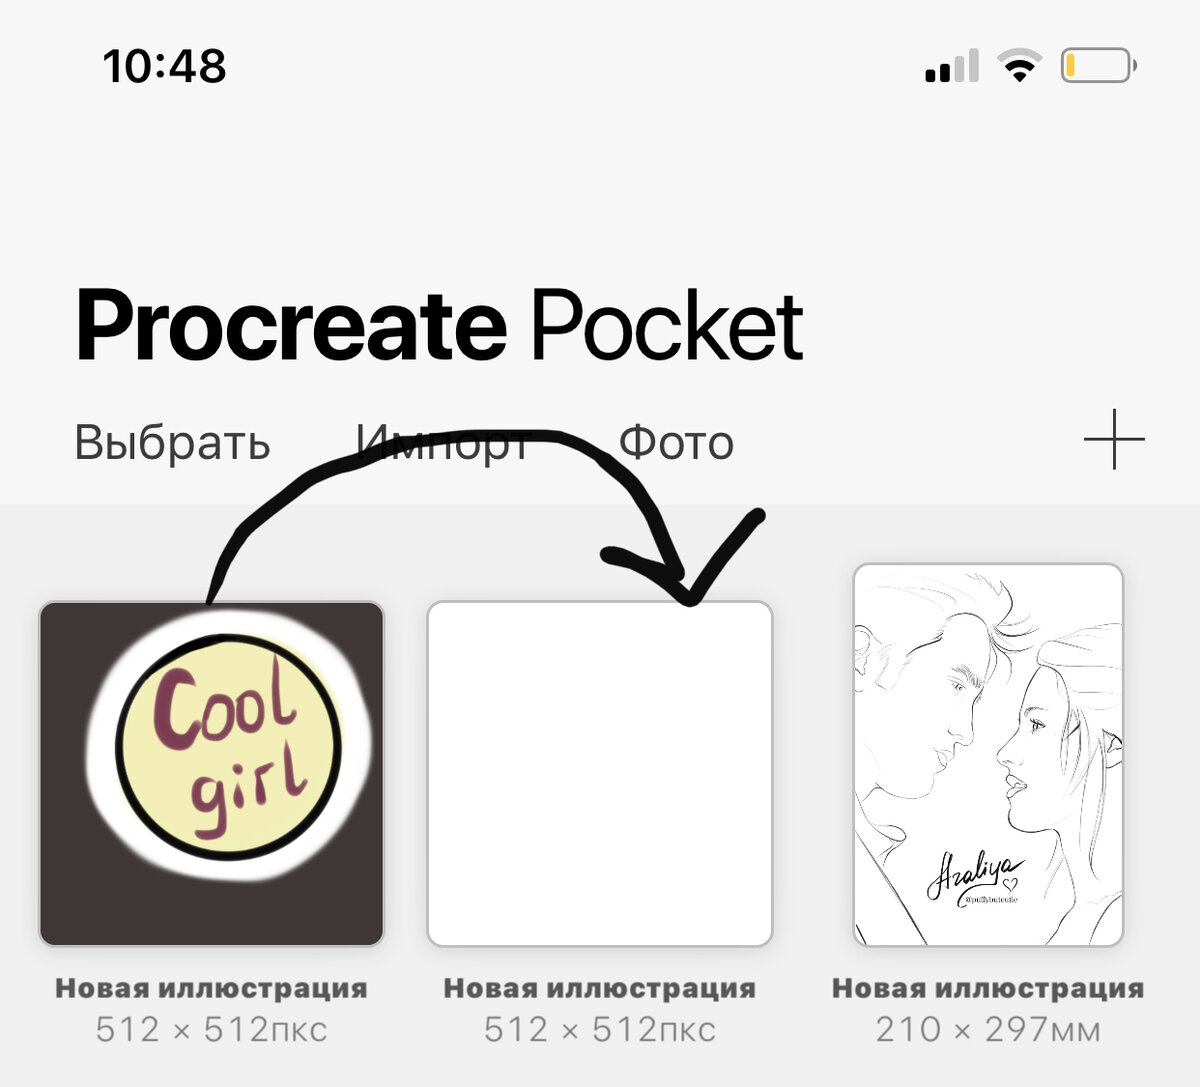Viewport: 1200px width, 1087px height.
Task: Rename the couple sketch artwork title
Action: tap(988, 988)
